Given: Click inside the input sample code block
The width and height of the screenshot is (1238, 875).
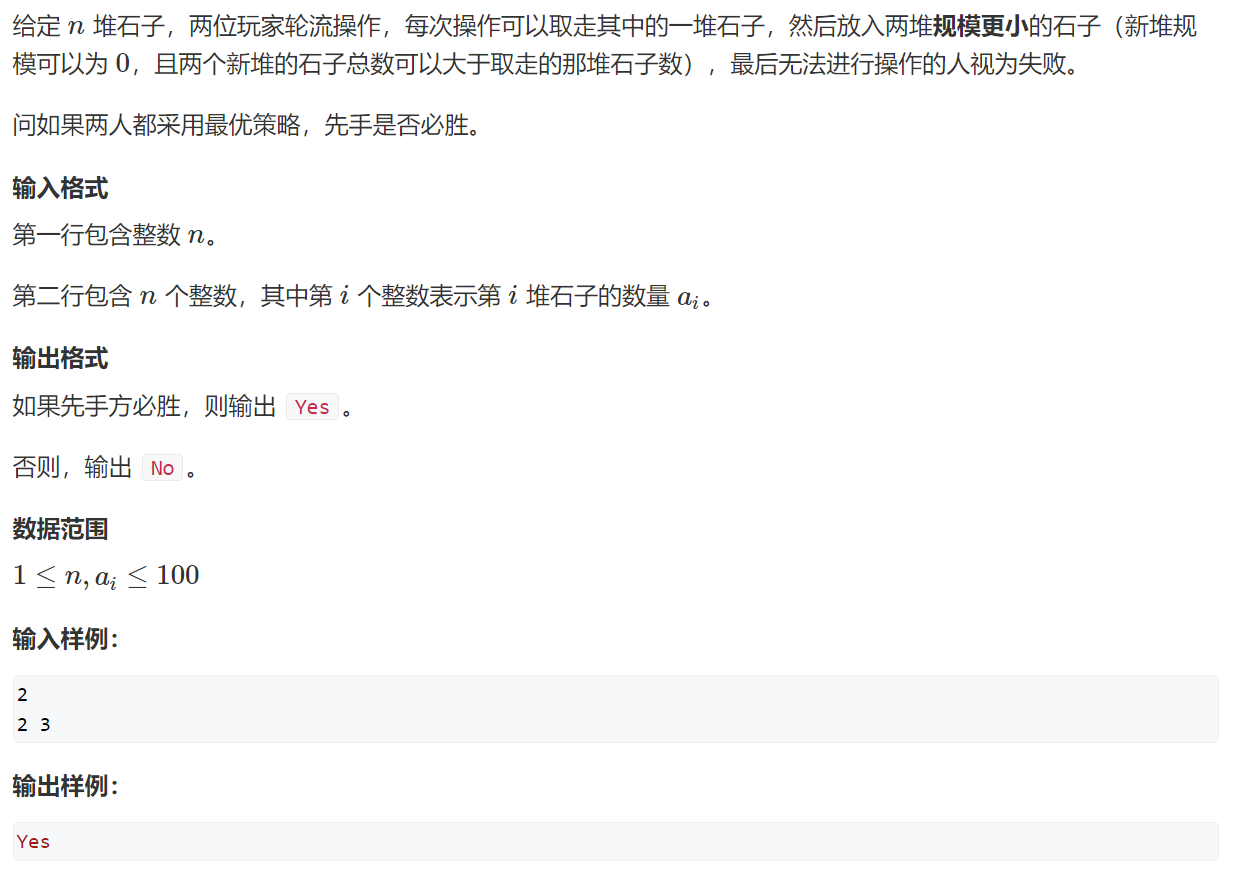Looking at the screenshot, I should point(616,709).
